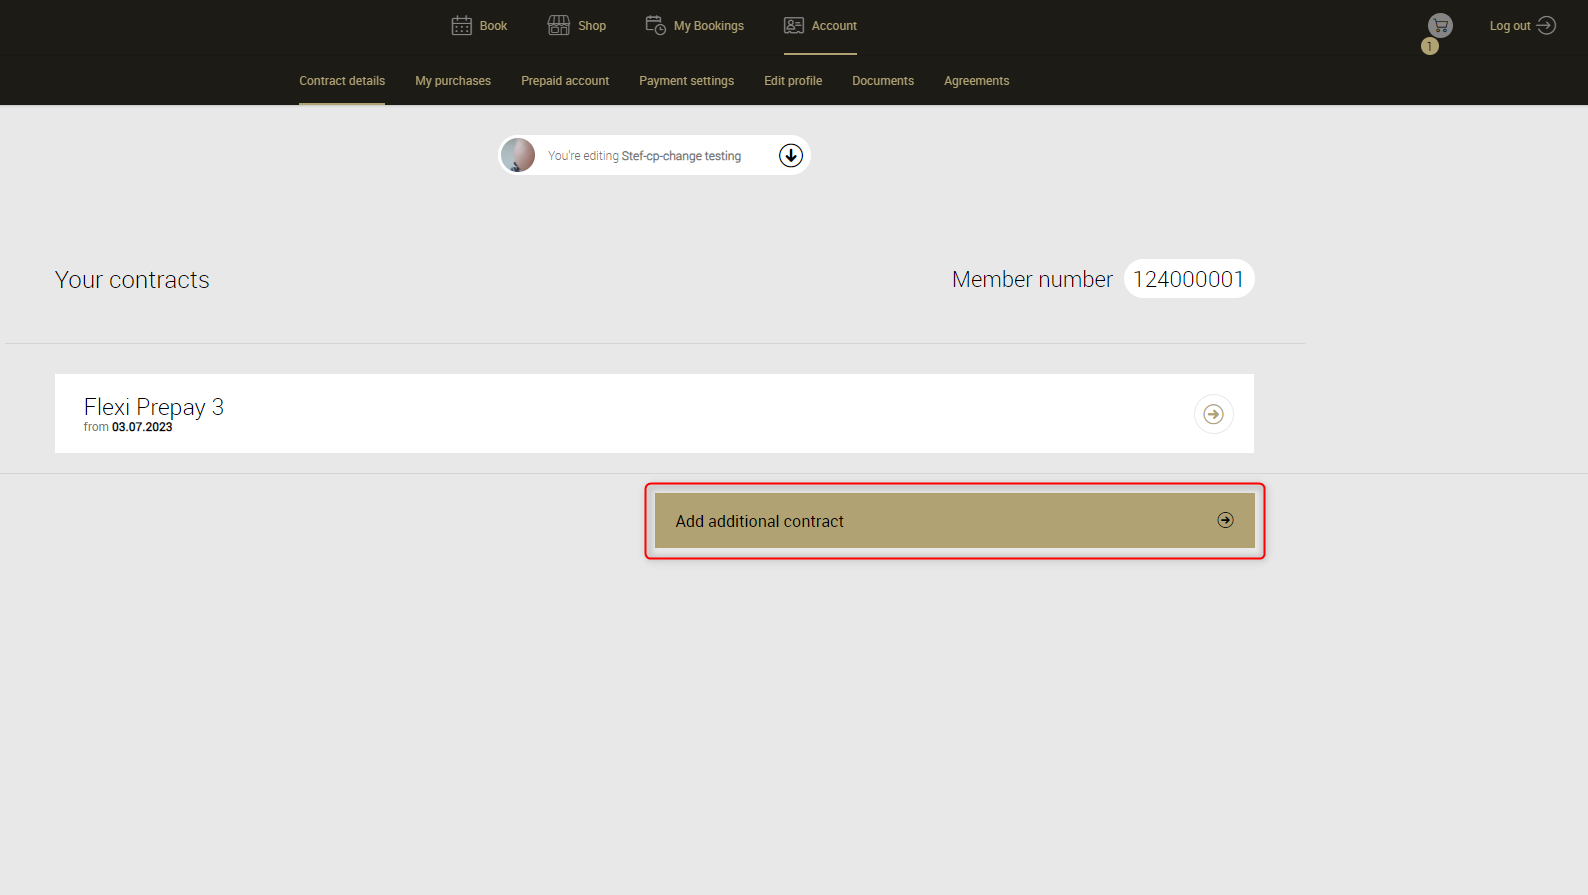Click the Log out arrow icon

point(1546,26)
